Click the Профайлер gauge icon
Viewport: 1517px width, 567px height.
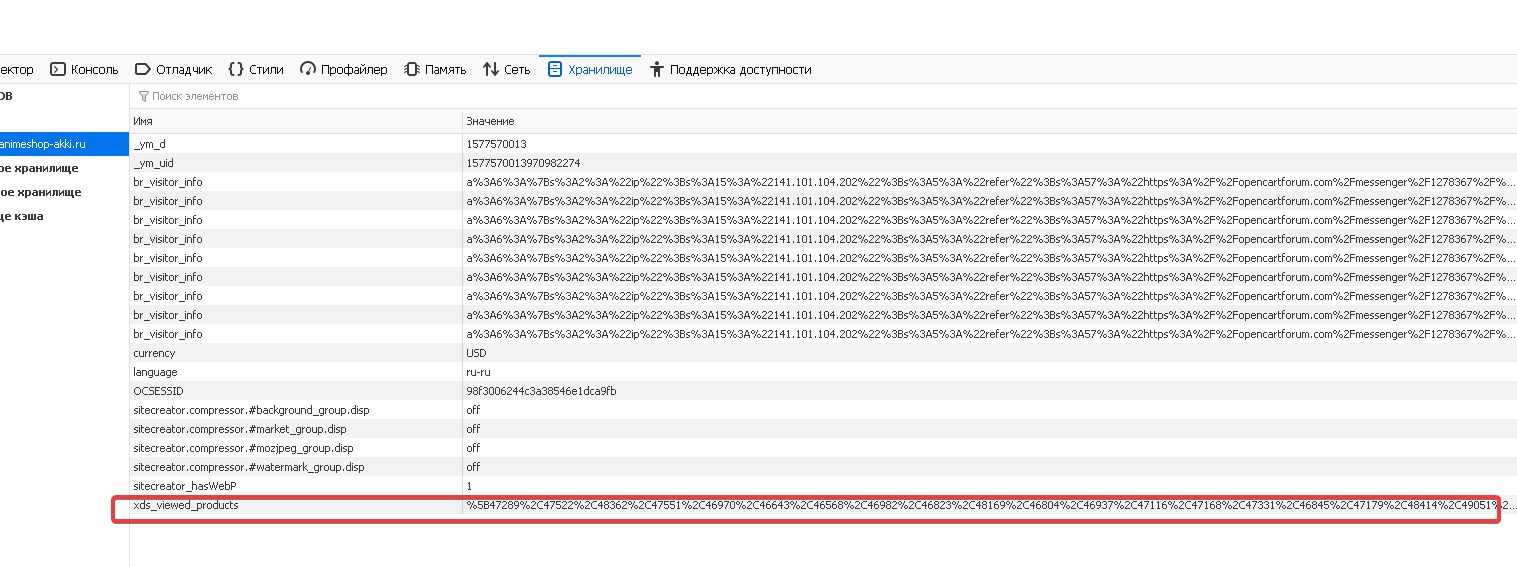click(x=308, y=70)
